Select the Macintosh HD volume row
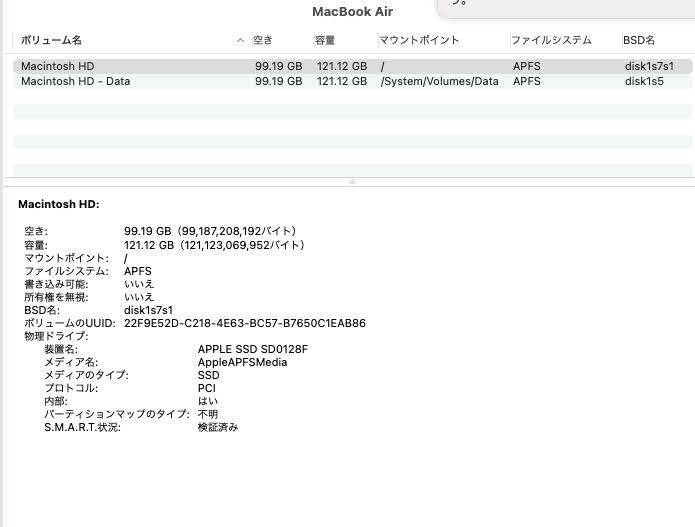695x527 pixels. click(x=58, y=66)
